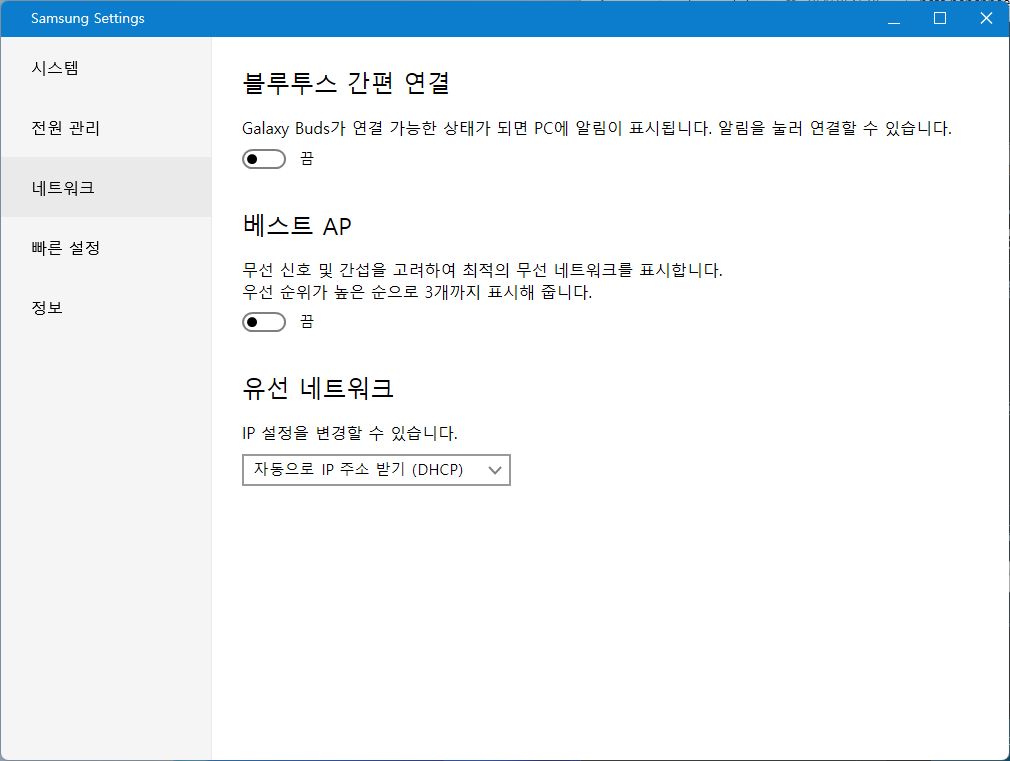Click the 끔 label beside the 베스트 AP toggle
1010x761 pixels.
pos(307,322)
